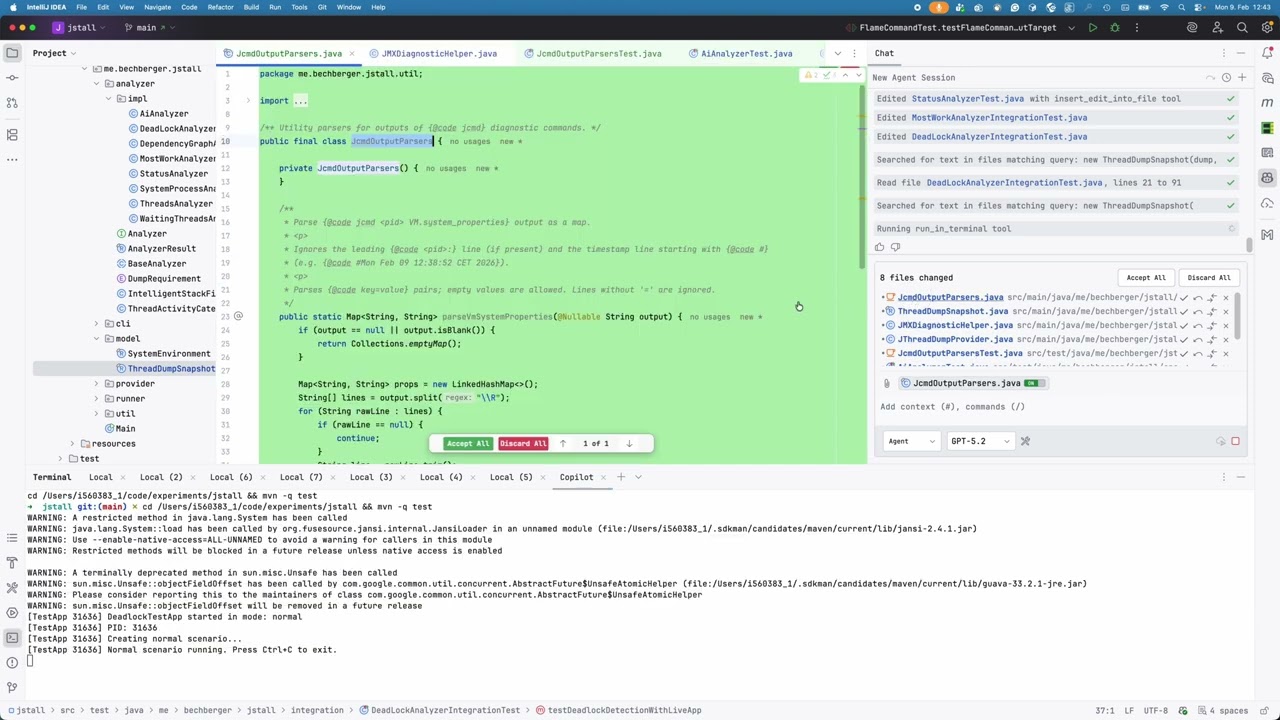Click the chat input field
The width and height of the screenshot is (1280, 720).
(x=1060, y=407)
